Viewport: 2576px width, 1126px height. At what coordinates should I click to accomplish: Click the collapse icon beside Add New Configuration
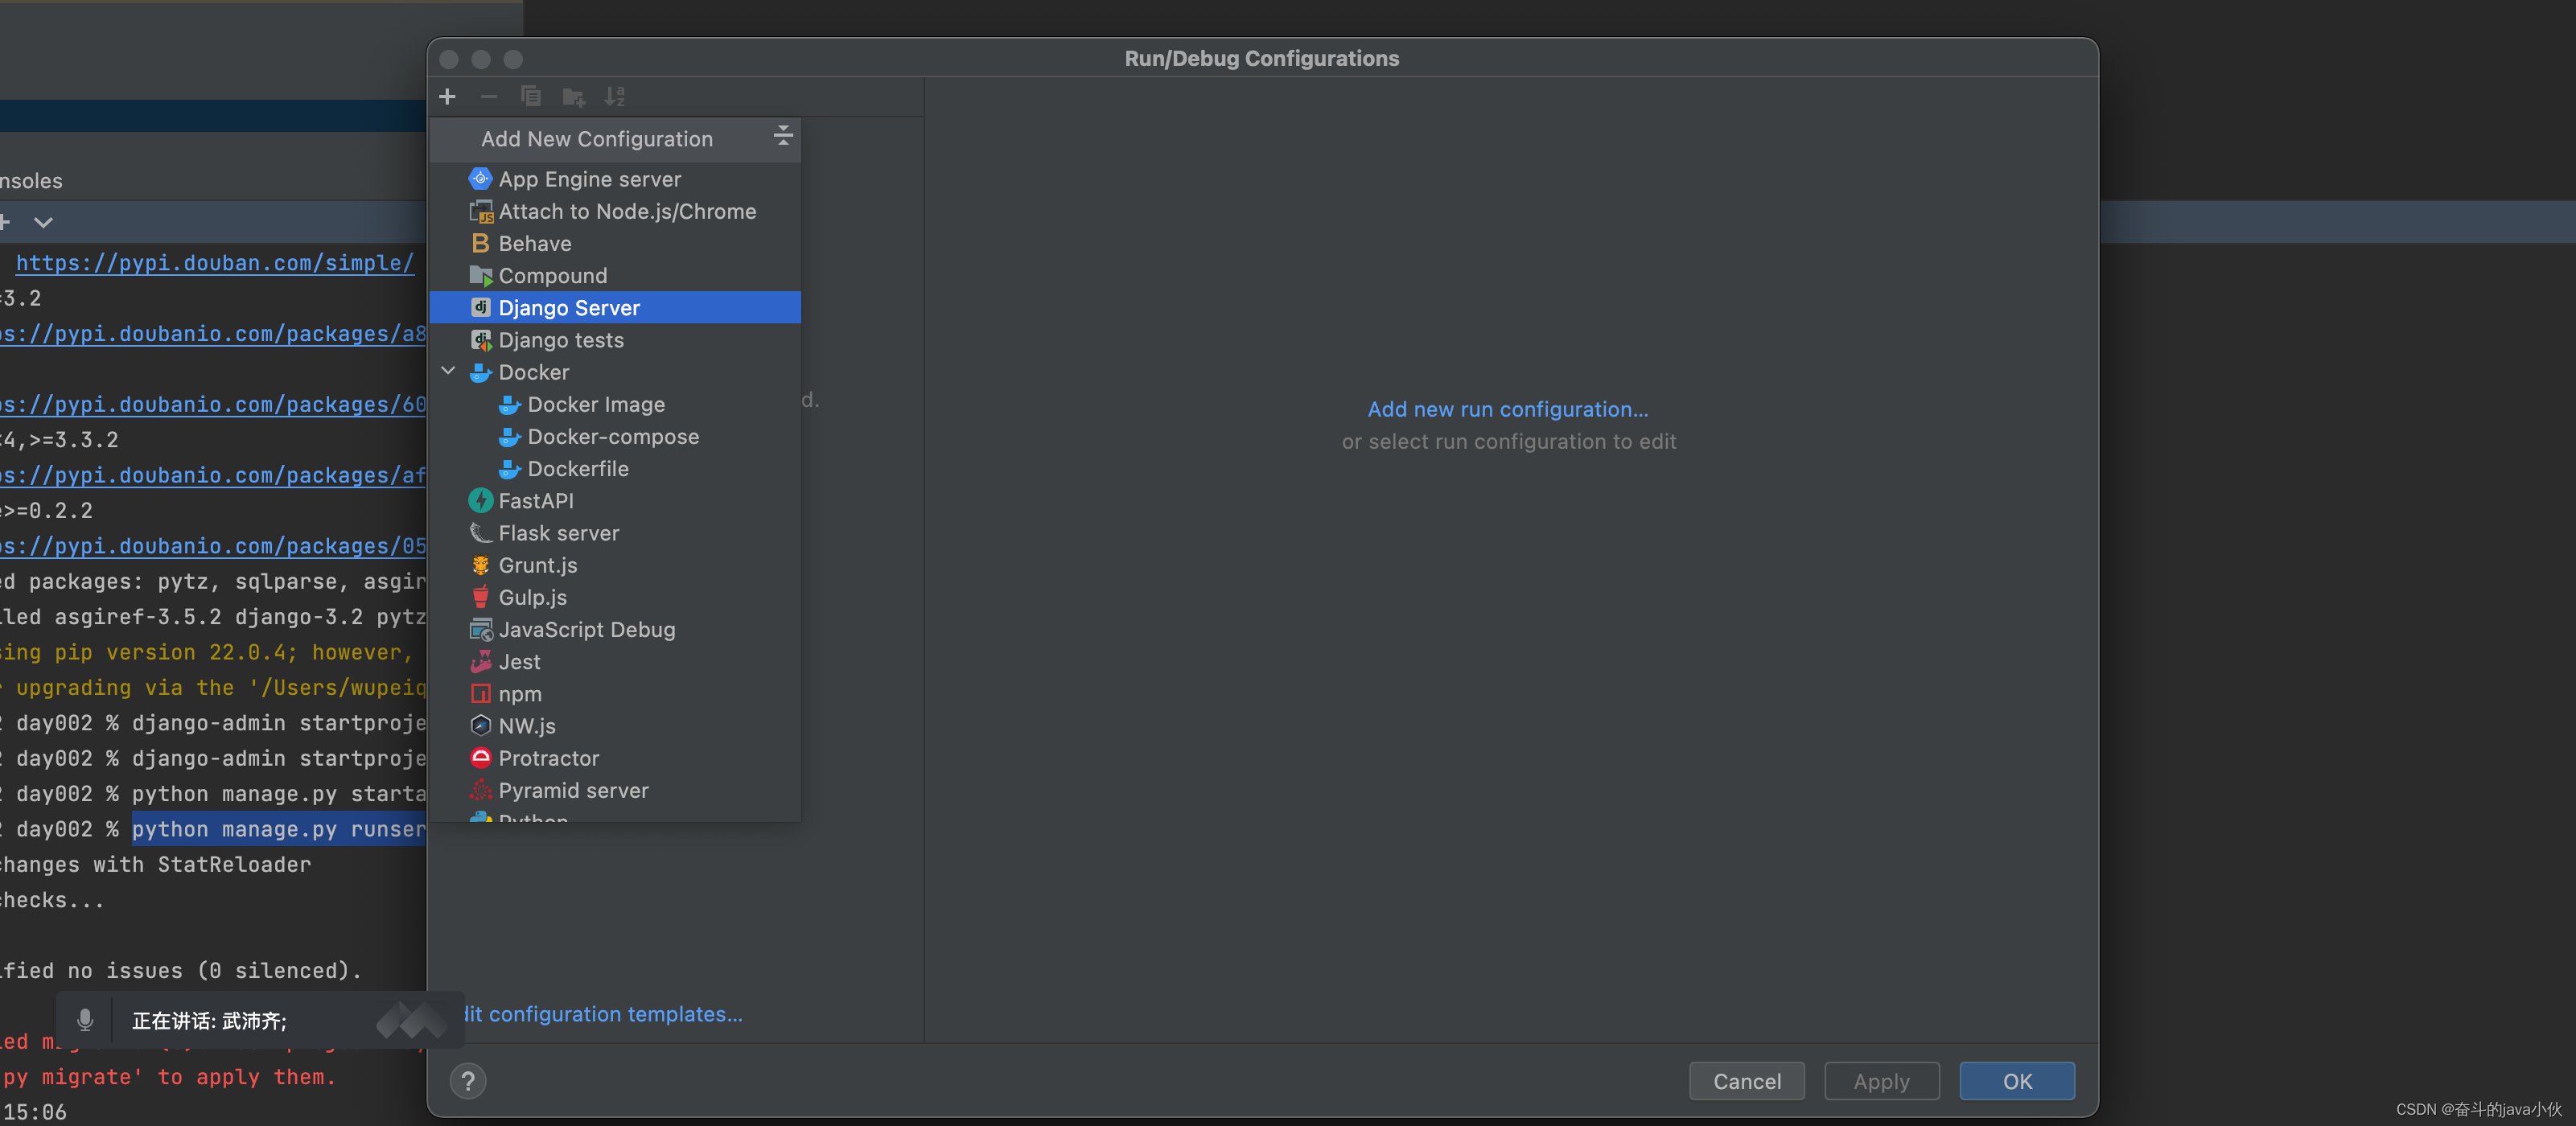(783, 136)
